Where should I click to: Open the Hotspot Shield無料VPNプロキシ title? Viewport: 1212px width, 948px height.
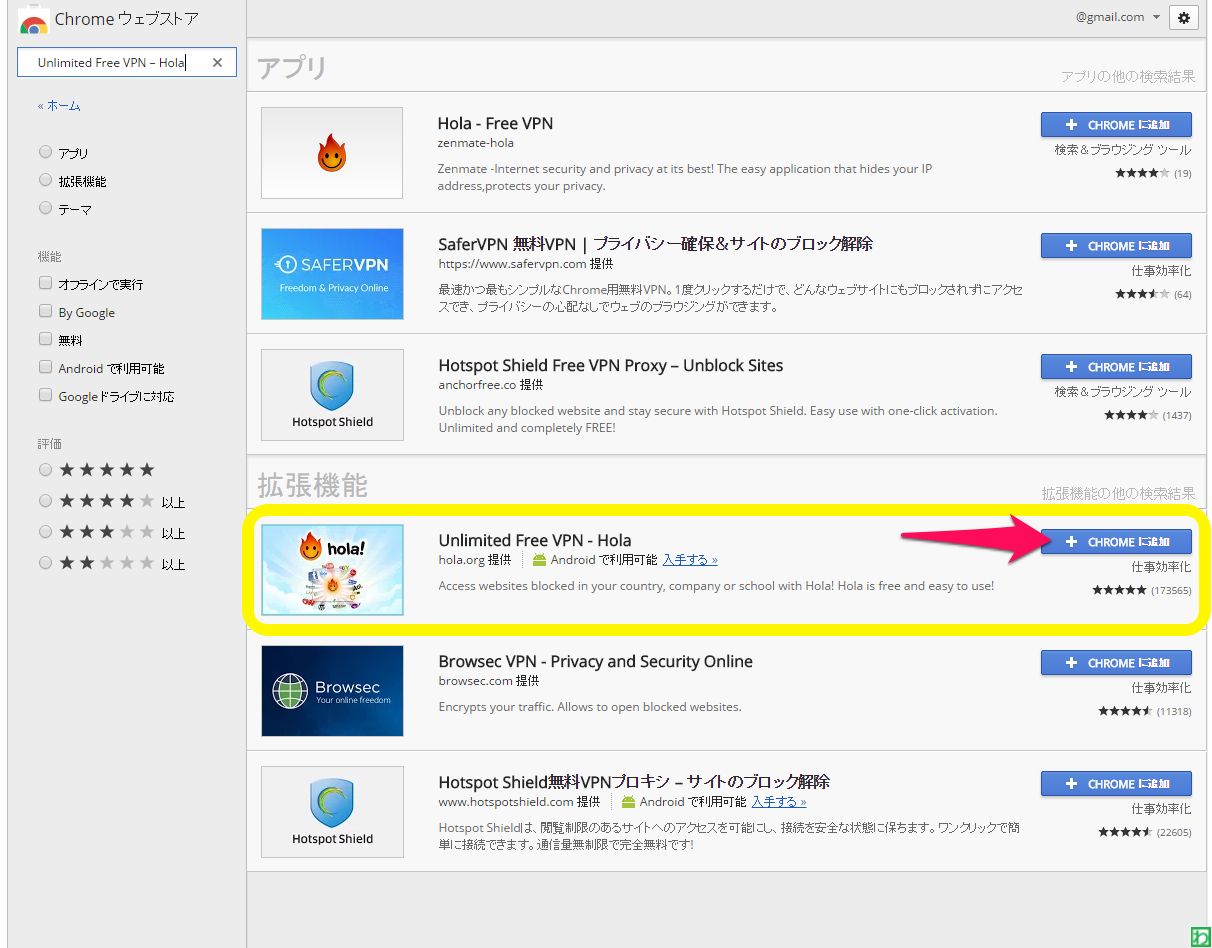(634, 782)
